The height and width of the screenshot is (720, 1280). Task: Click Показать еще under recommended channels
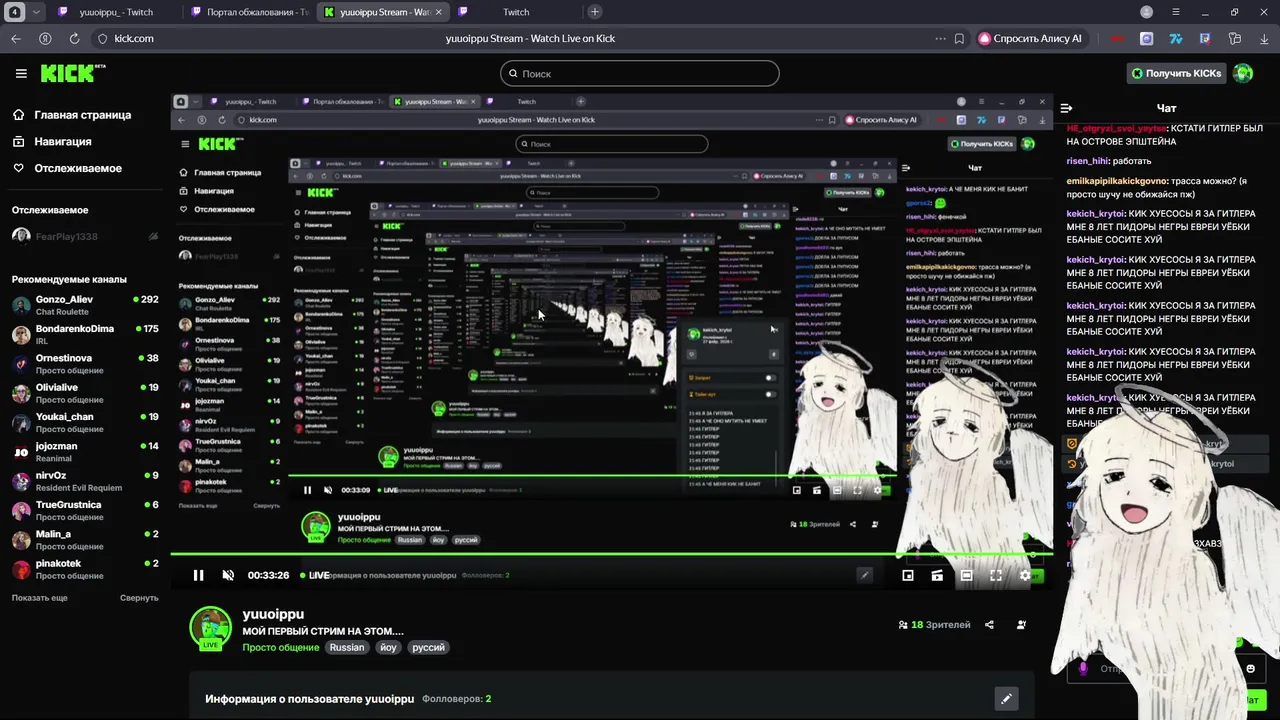pos(40,598)
